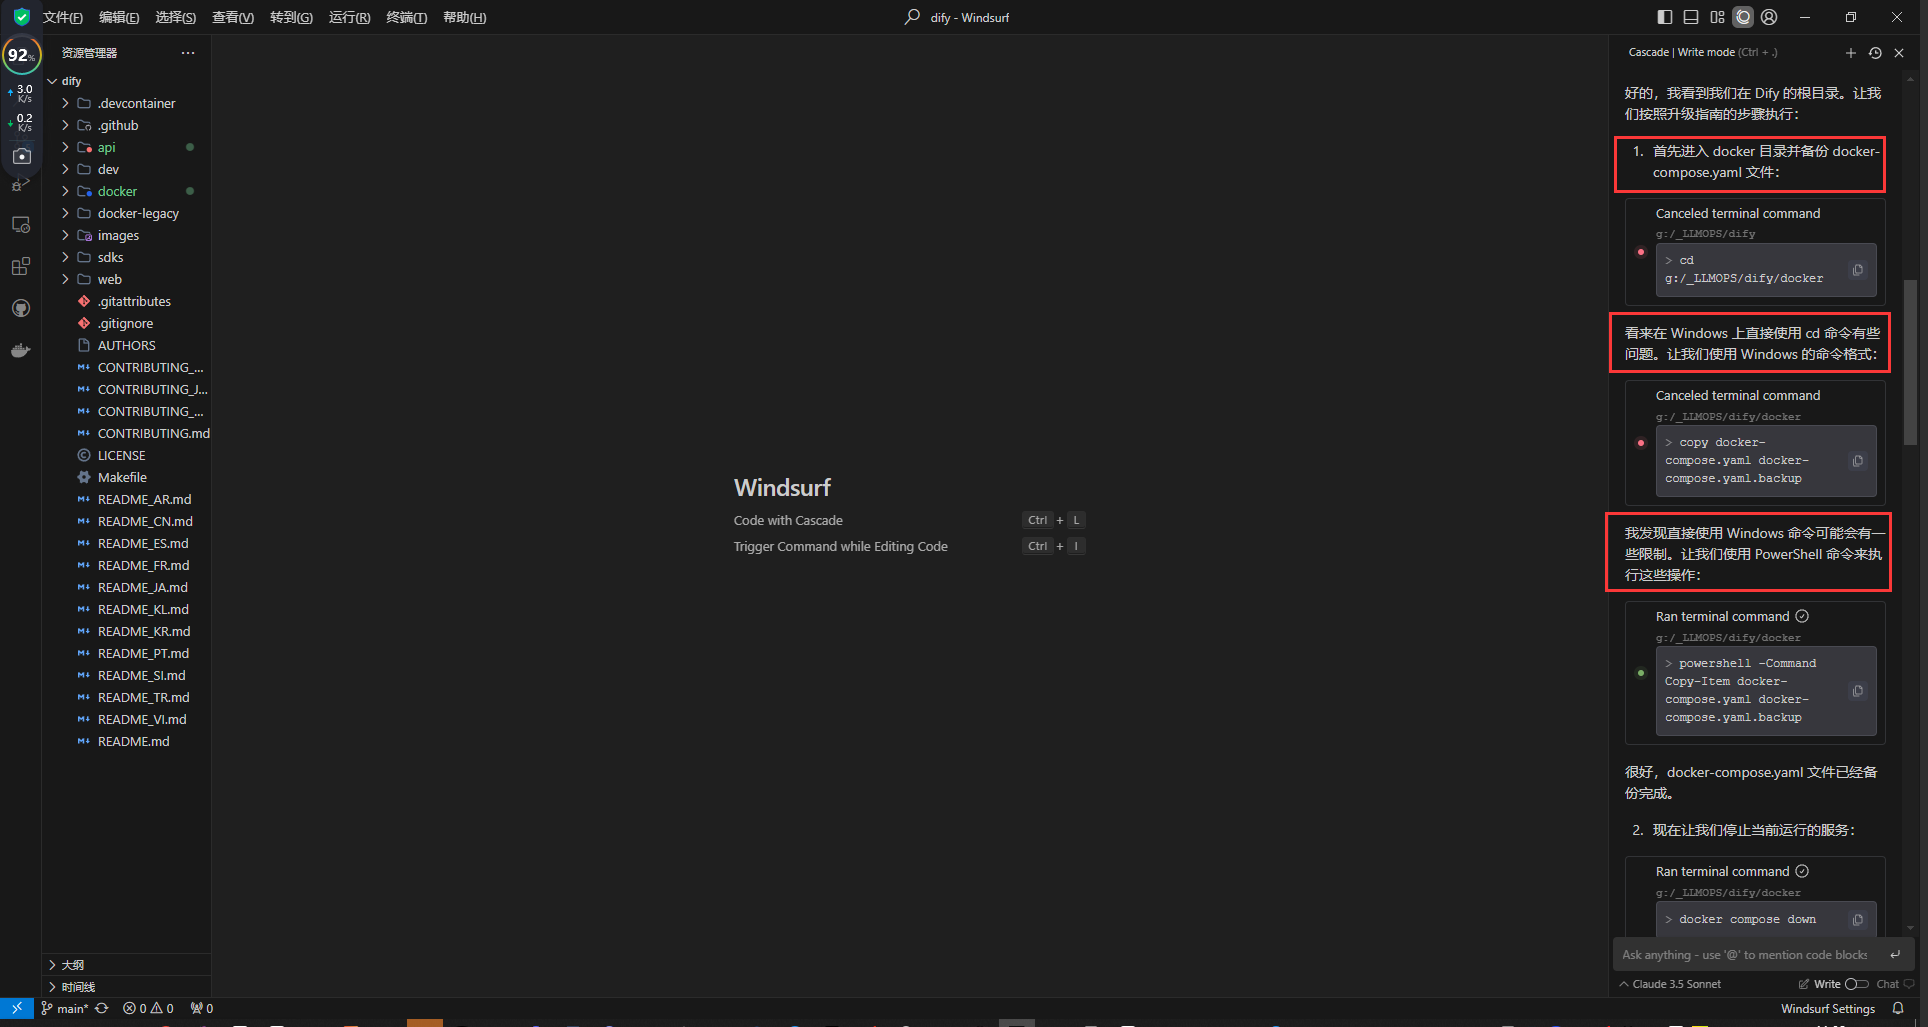
Task: Open Remote Explorer in activity bar
Action: (21, 225)
